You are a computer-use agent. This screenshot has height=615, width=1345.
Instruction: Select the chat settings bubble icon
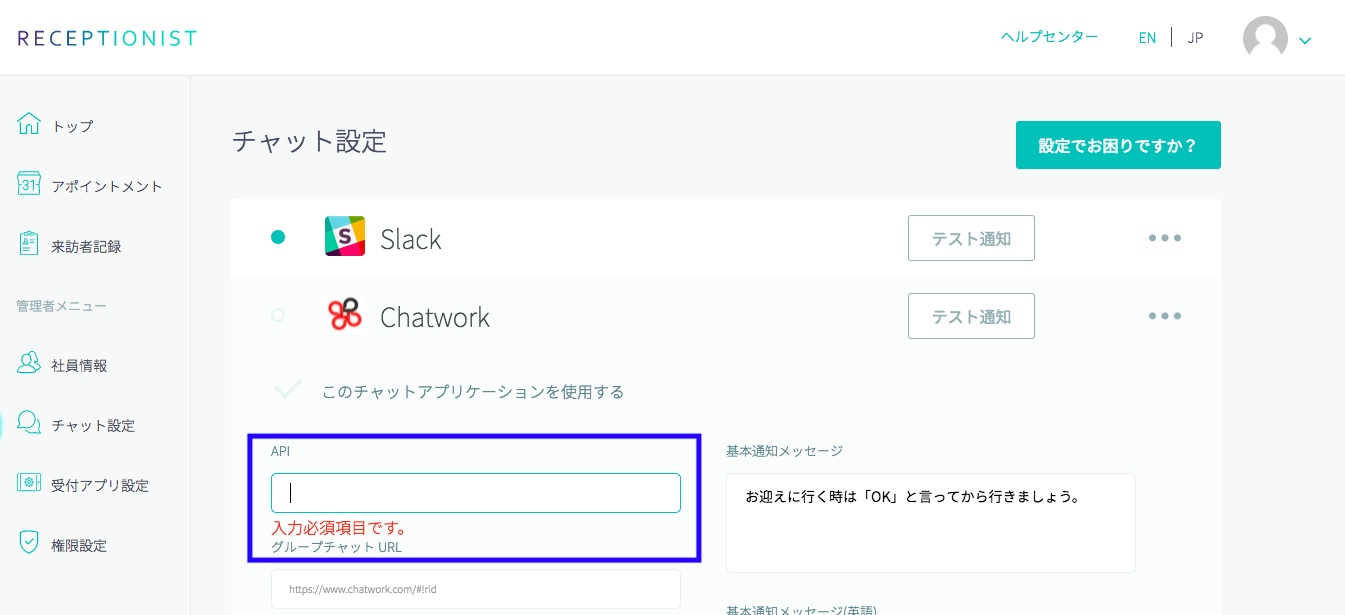coord(29,424)
